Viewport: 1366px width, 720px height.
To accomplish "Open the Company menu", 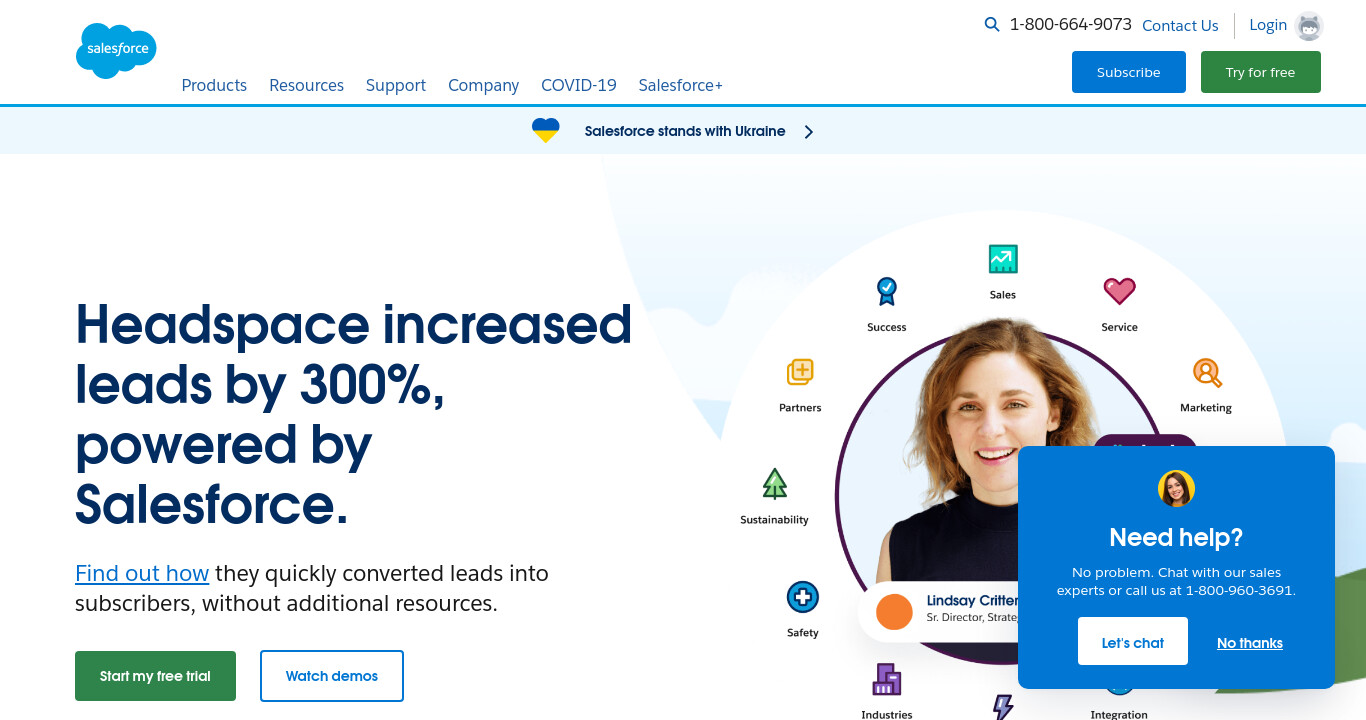I will pyautogui.click(x=483, y=85).
